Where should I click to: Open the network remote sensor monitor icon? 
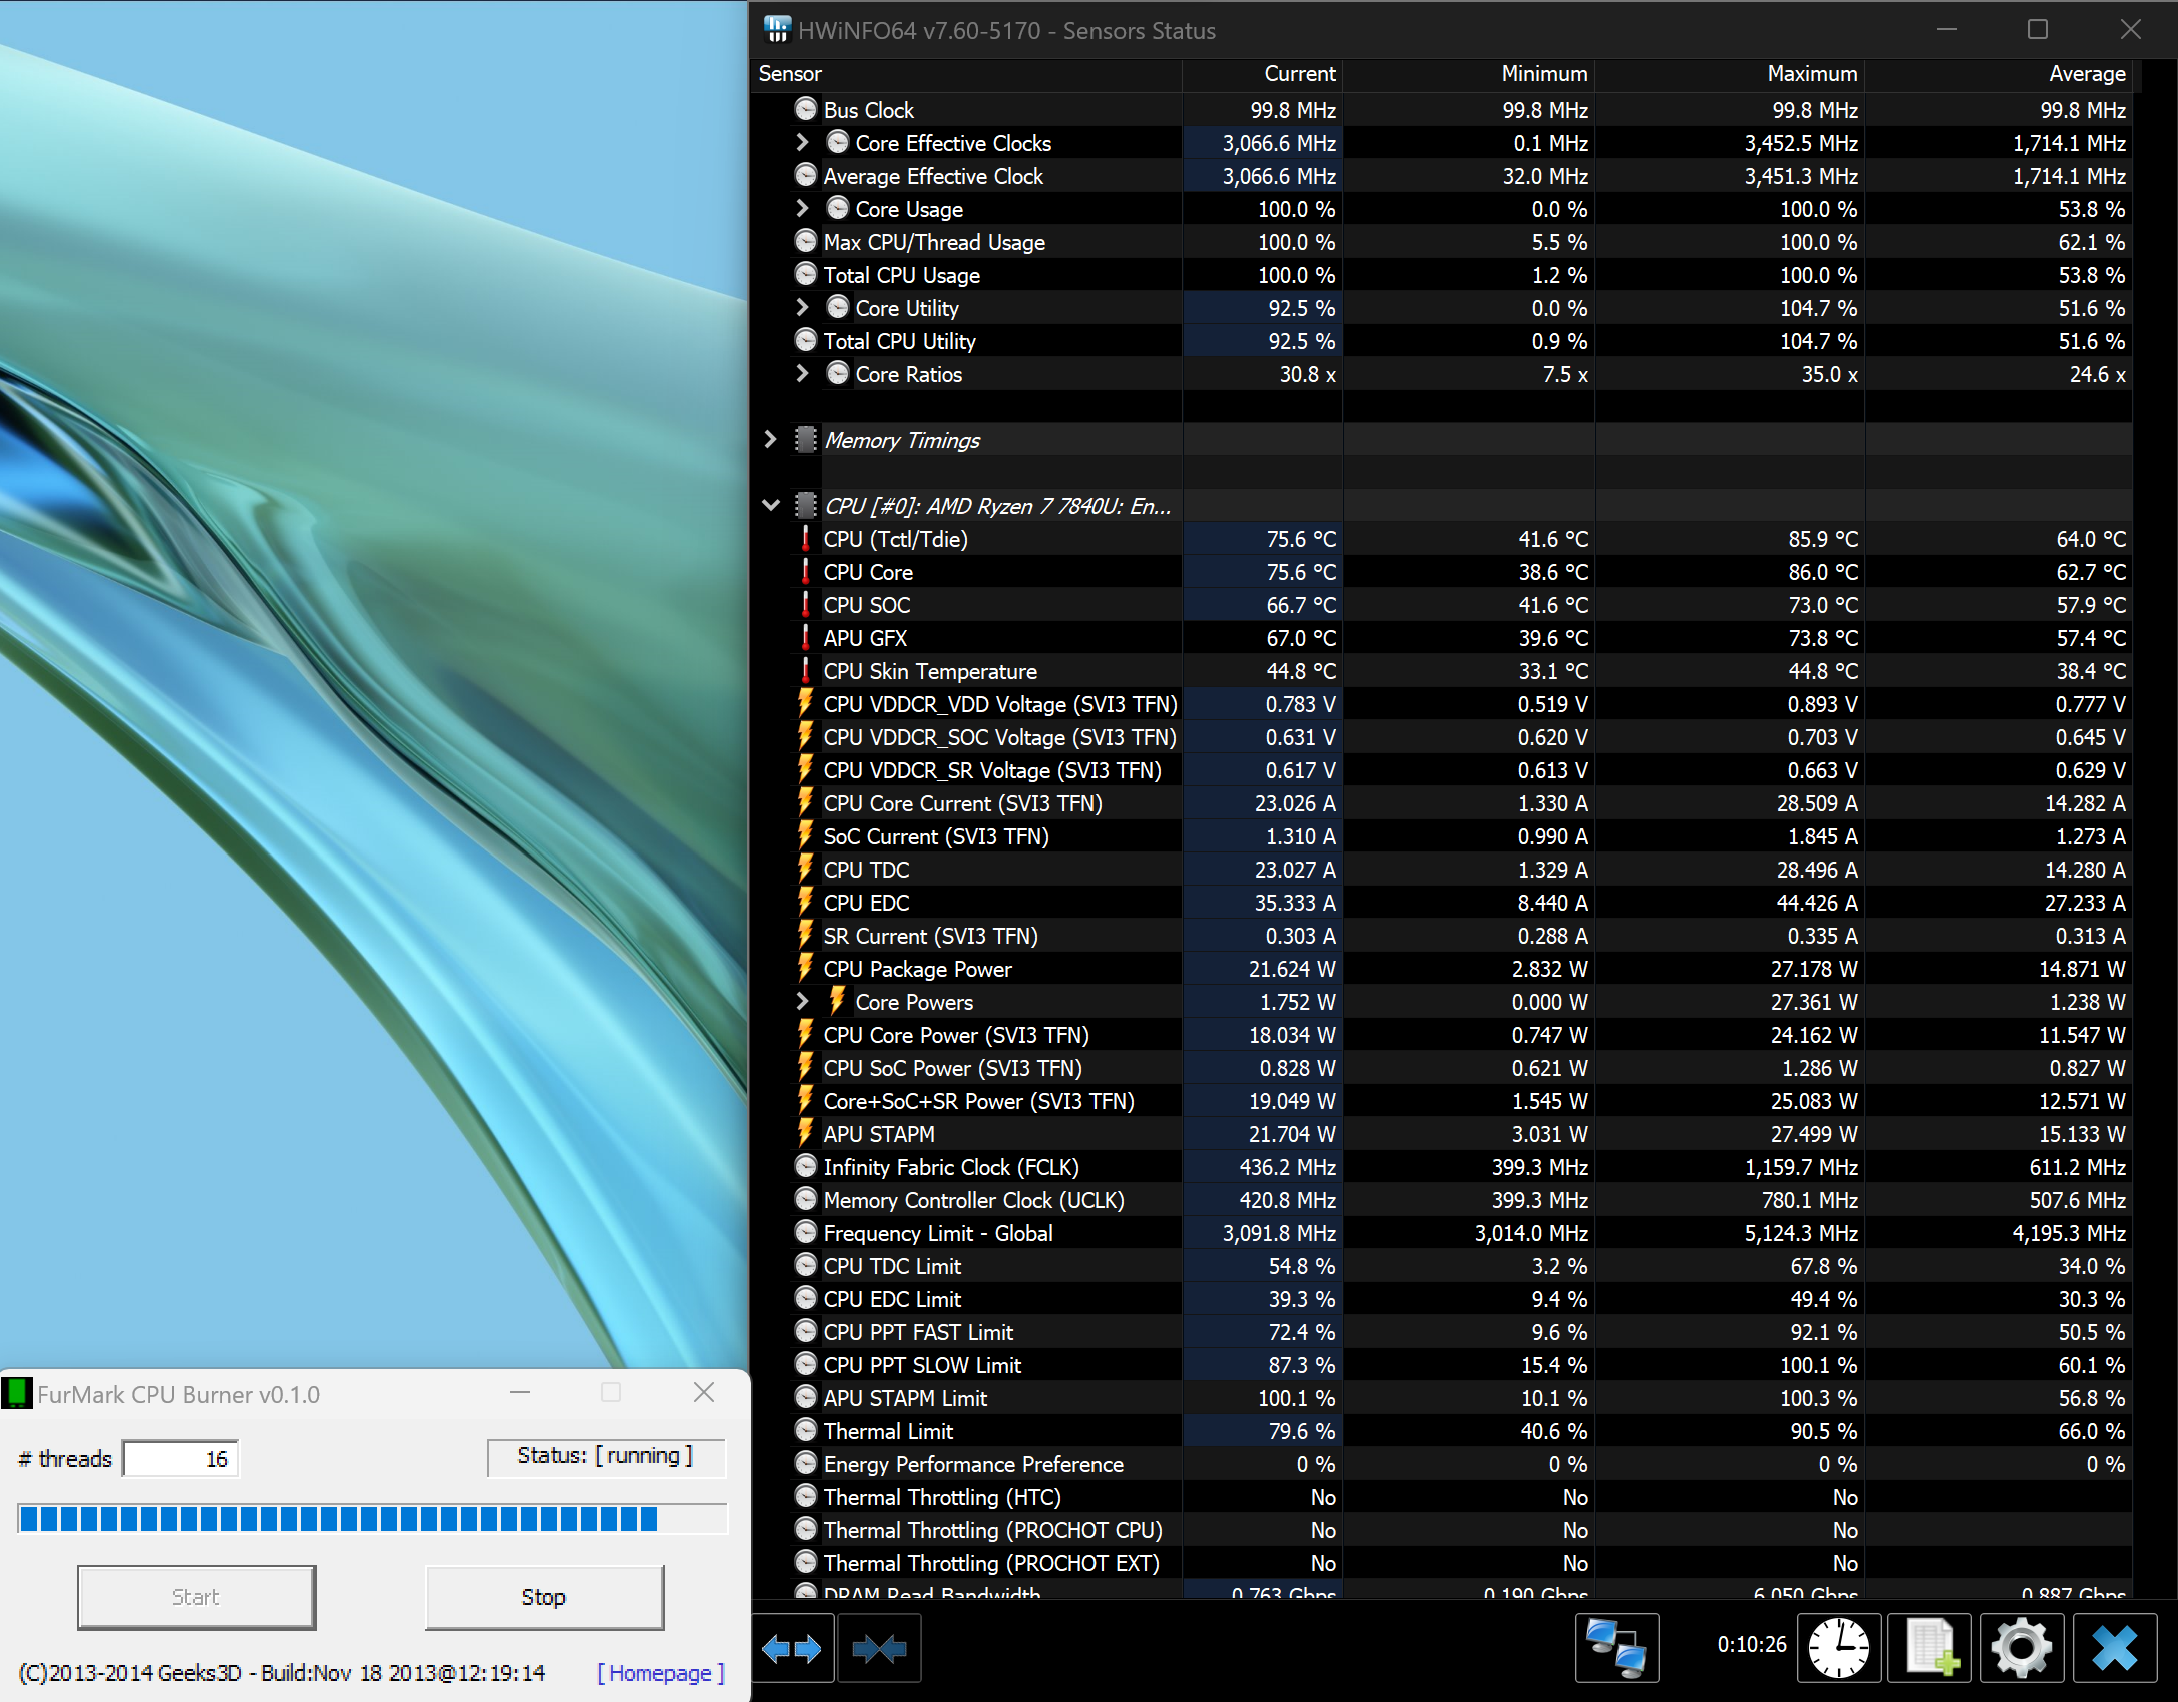[x=1617, y=1647]
